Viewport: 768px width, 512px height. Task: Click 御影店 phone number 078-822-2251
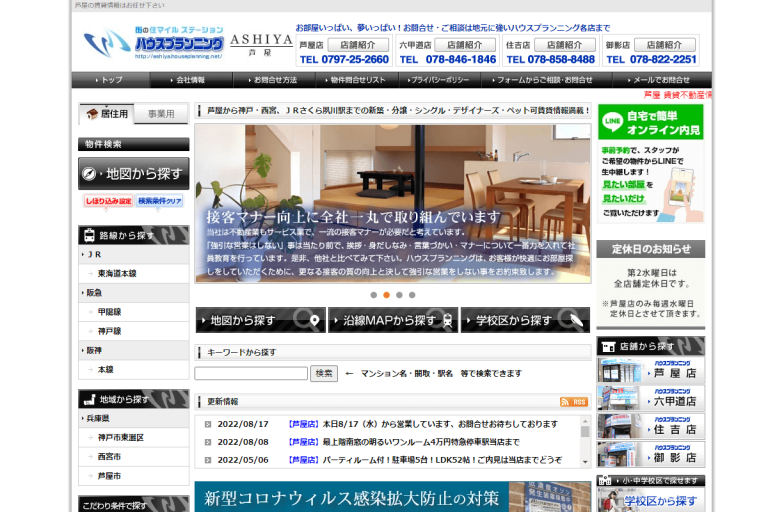tap(663, 59)
